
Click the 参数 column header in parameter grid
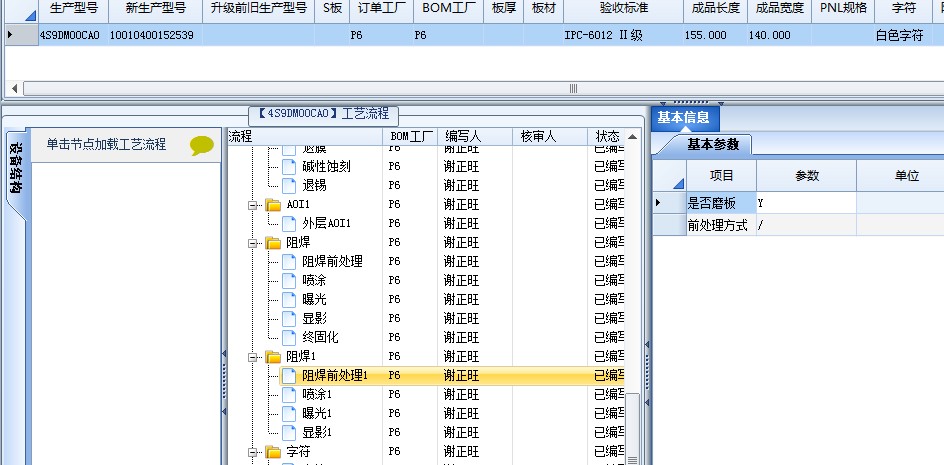click(806, 176)
